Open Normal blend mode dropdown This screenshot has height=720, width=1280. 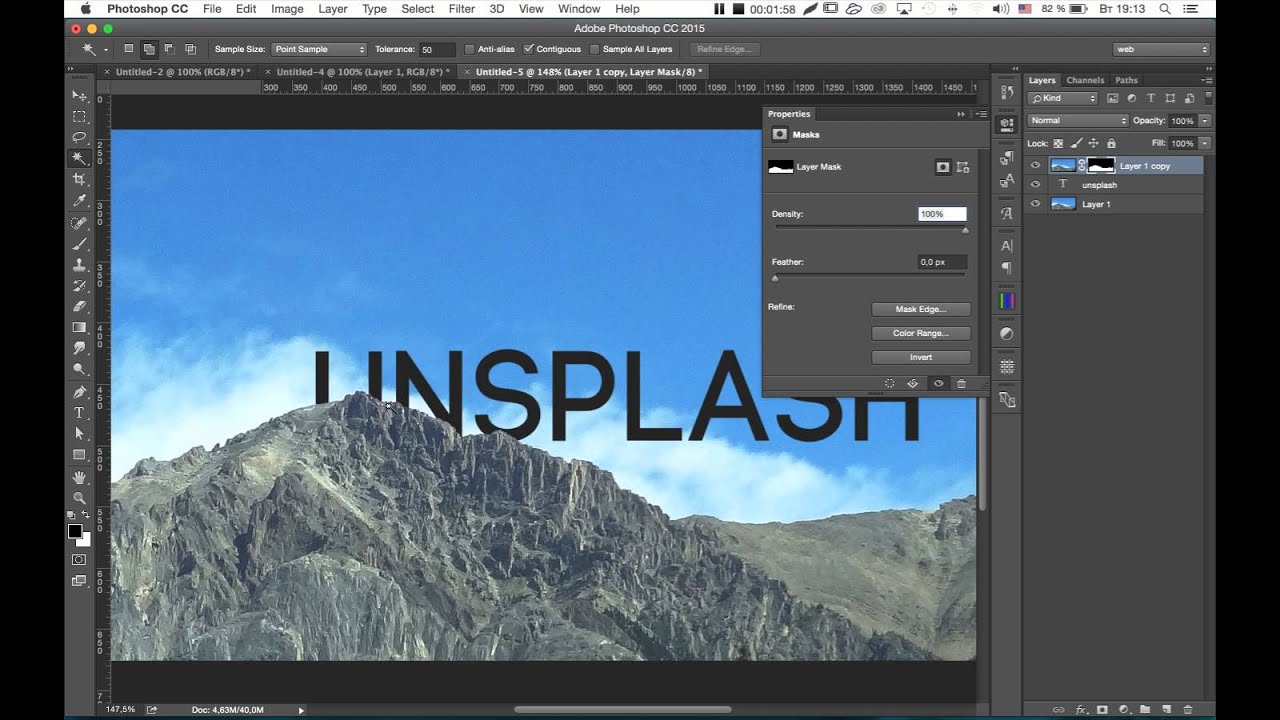click(1078, 121)
